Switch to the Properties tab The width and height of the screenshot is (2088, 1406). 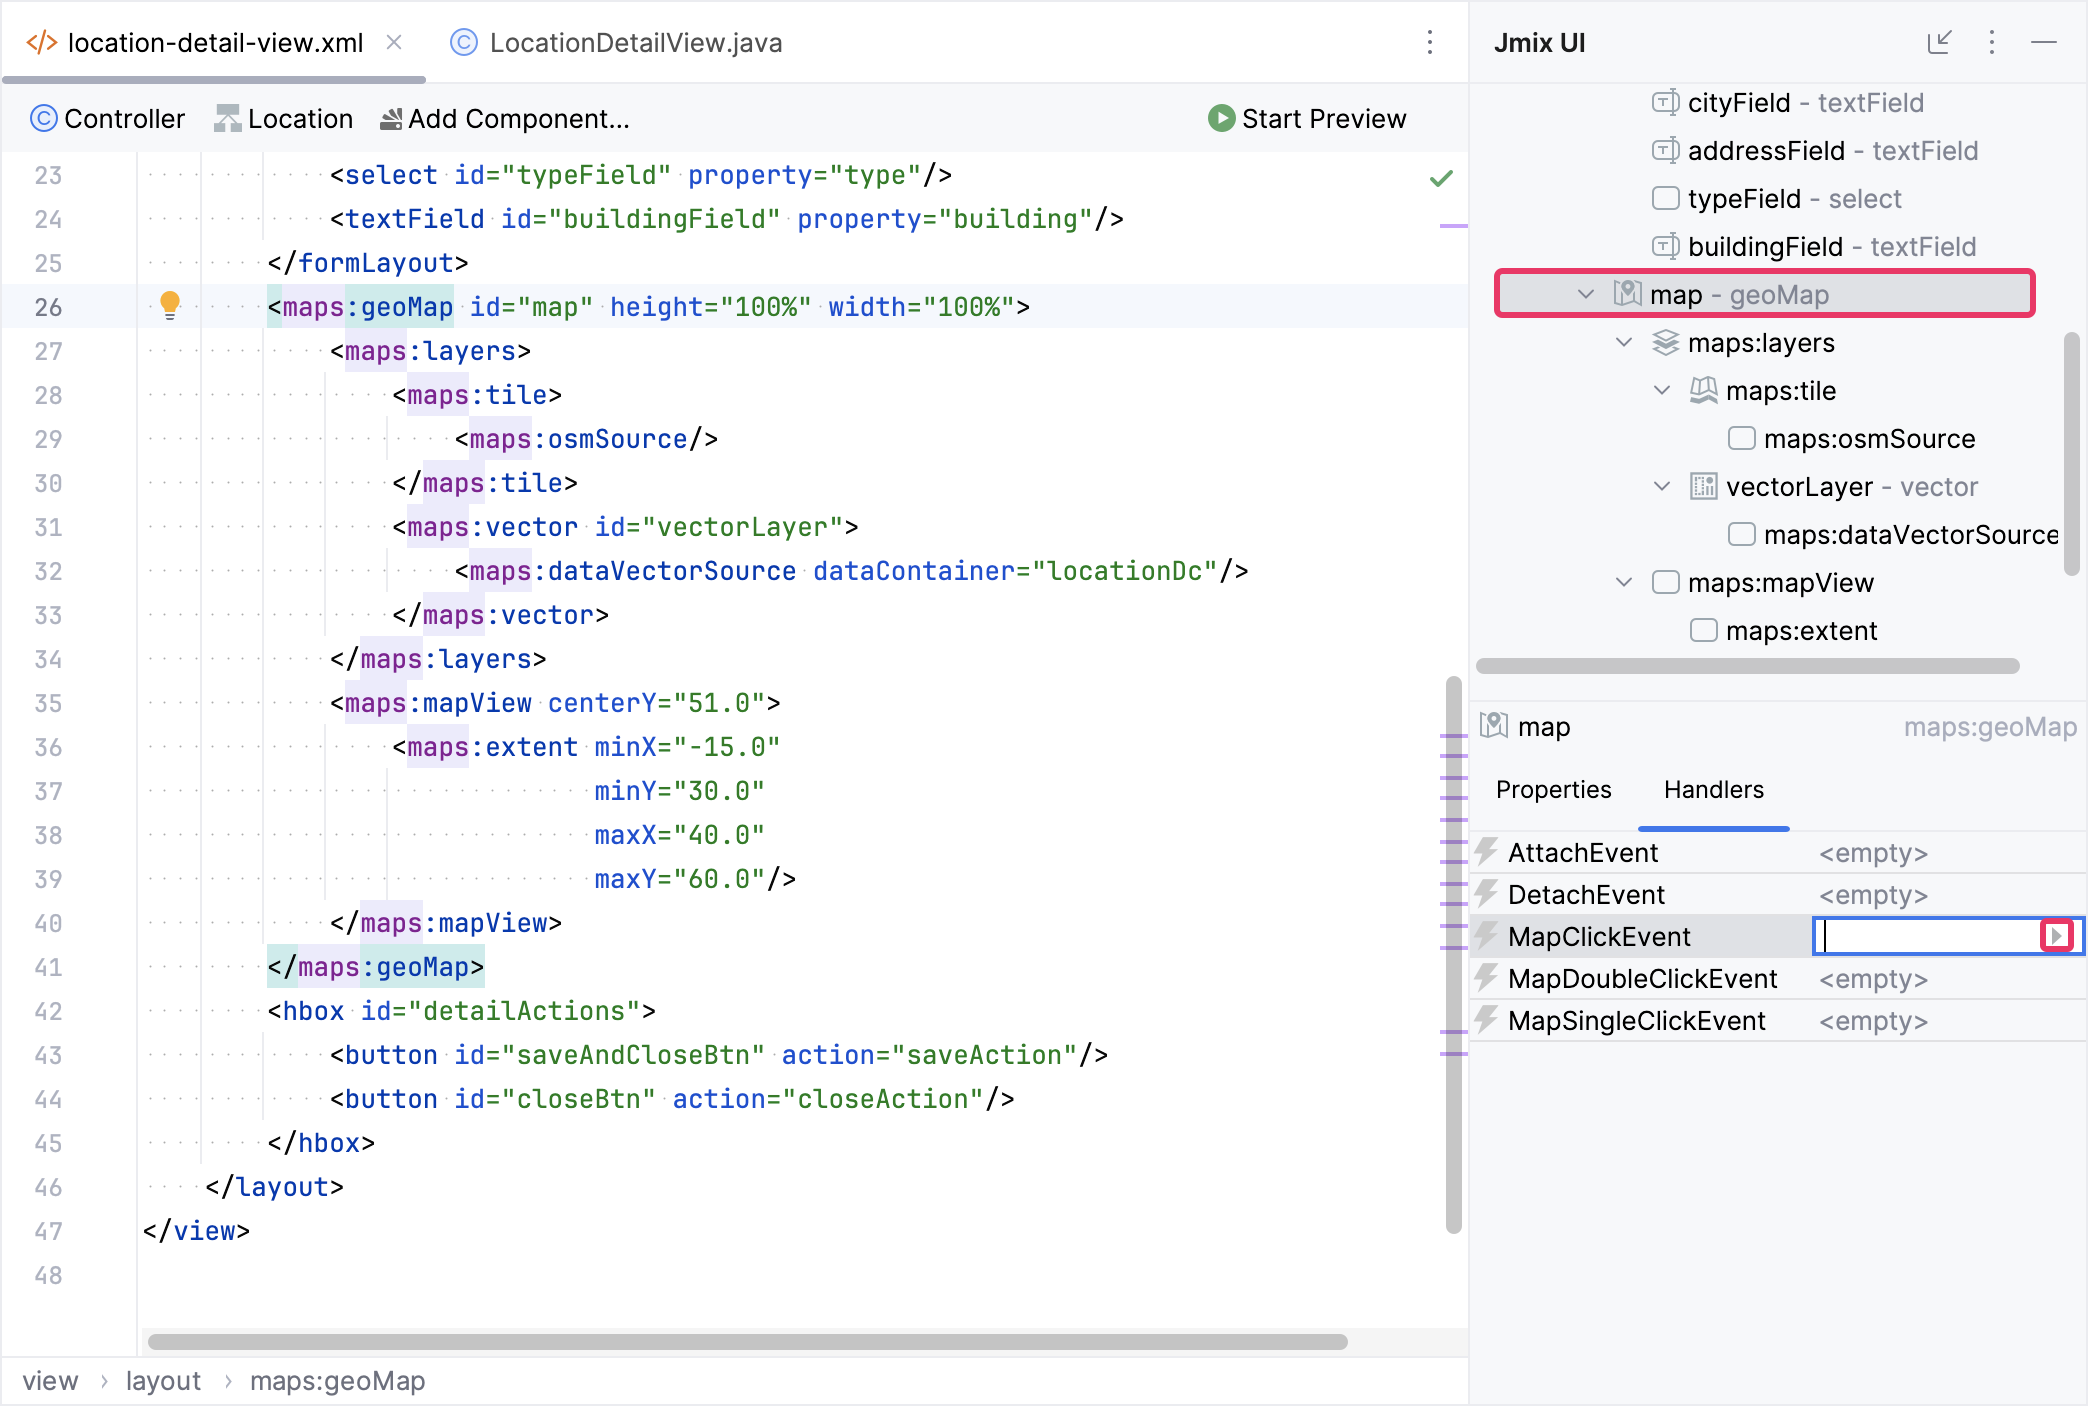tap(1553, 789)
